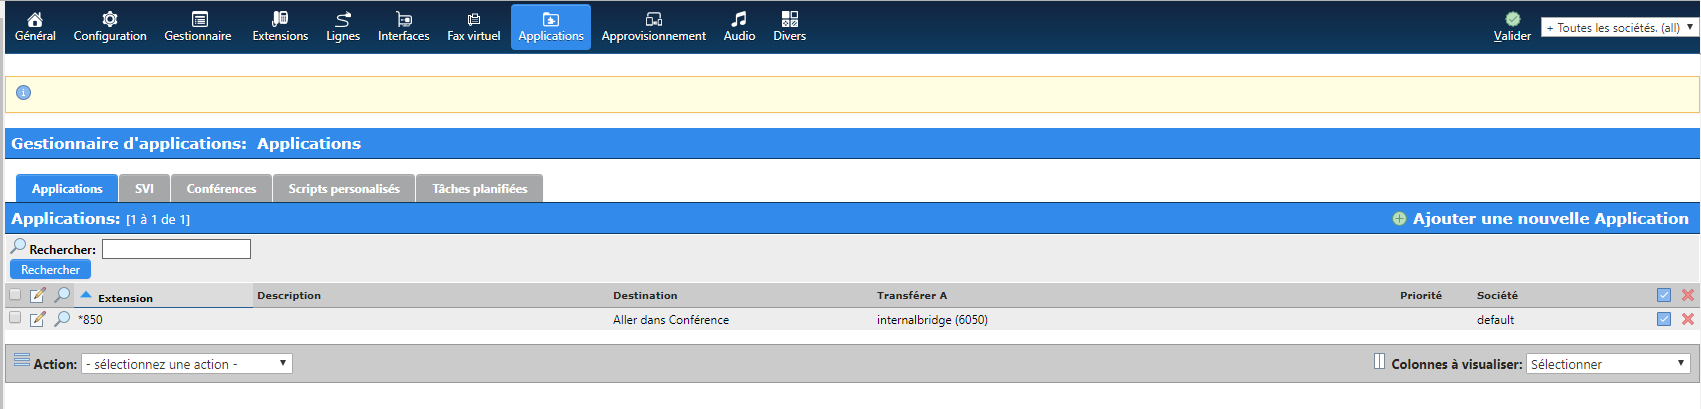Image resolution: width=1701 pixels, height=409 pixels.
Task: Open the Approvisionnement menu
Action: [x=654, y=27]
